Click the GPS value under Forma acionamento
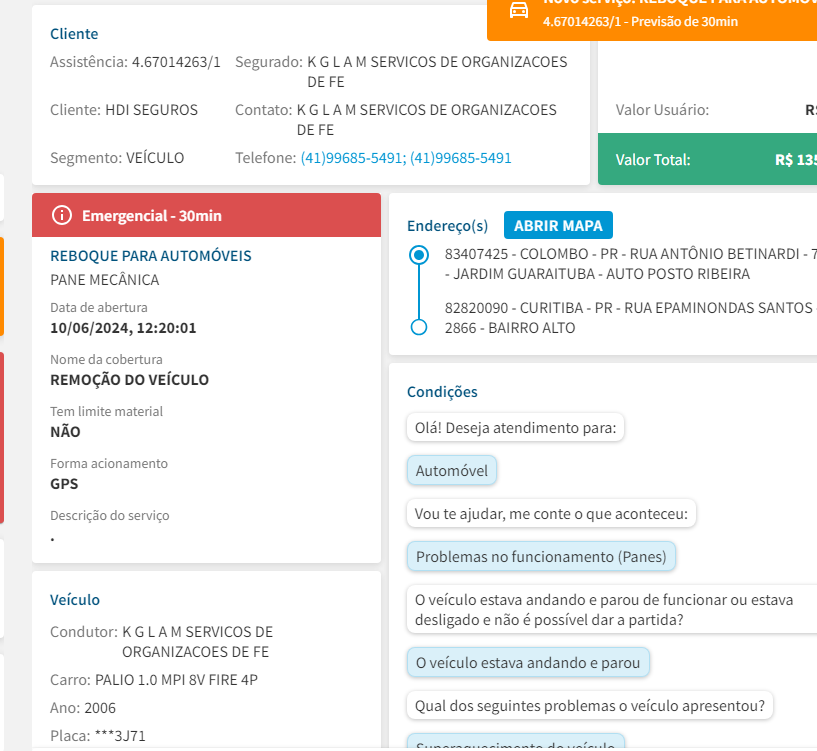The image size is (817, 751). 64,484
